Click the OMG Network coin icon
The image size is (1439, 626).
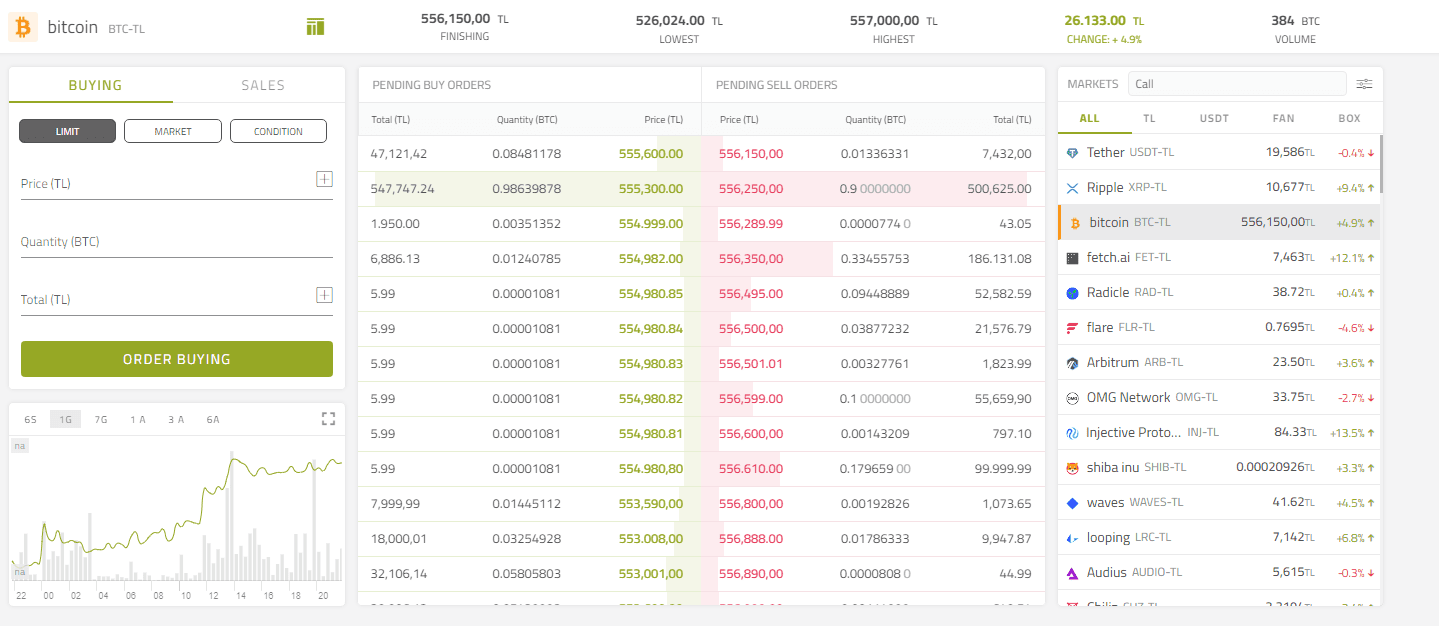click(x=1073, y=398)
